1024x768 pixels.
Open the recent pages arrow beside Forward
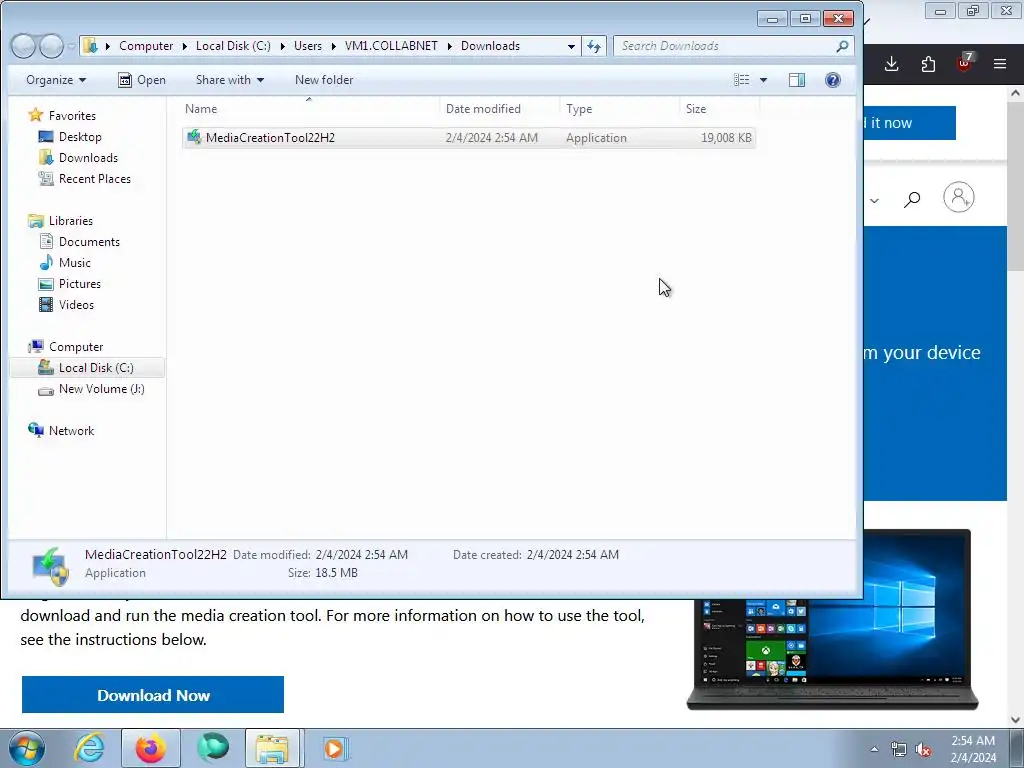point(71,46)
